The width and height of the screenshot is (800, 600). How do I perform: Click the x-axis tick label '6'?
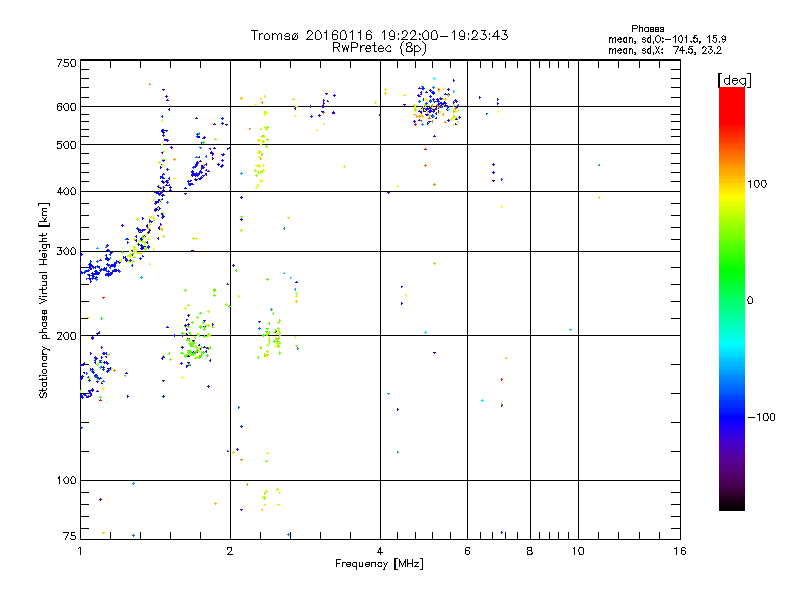tap(467, 551)
